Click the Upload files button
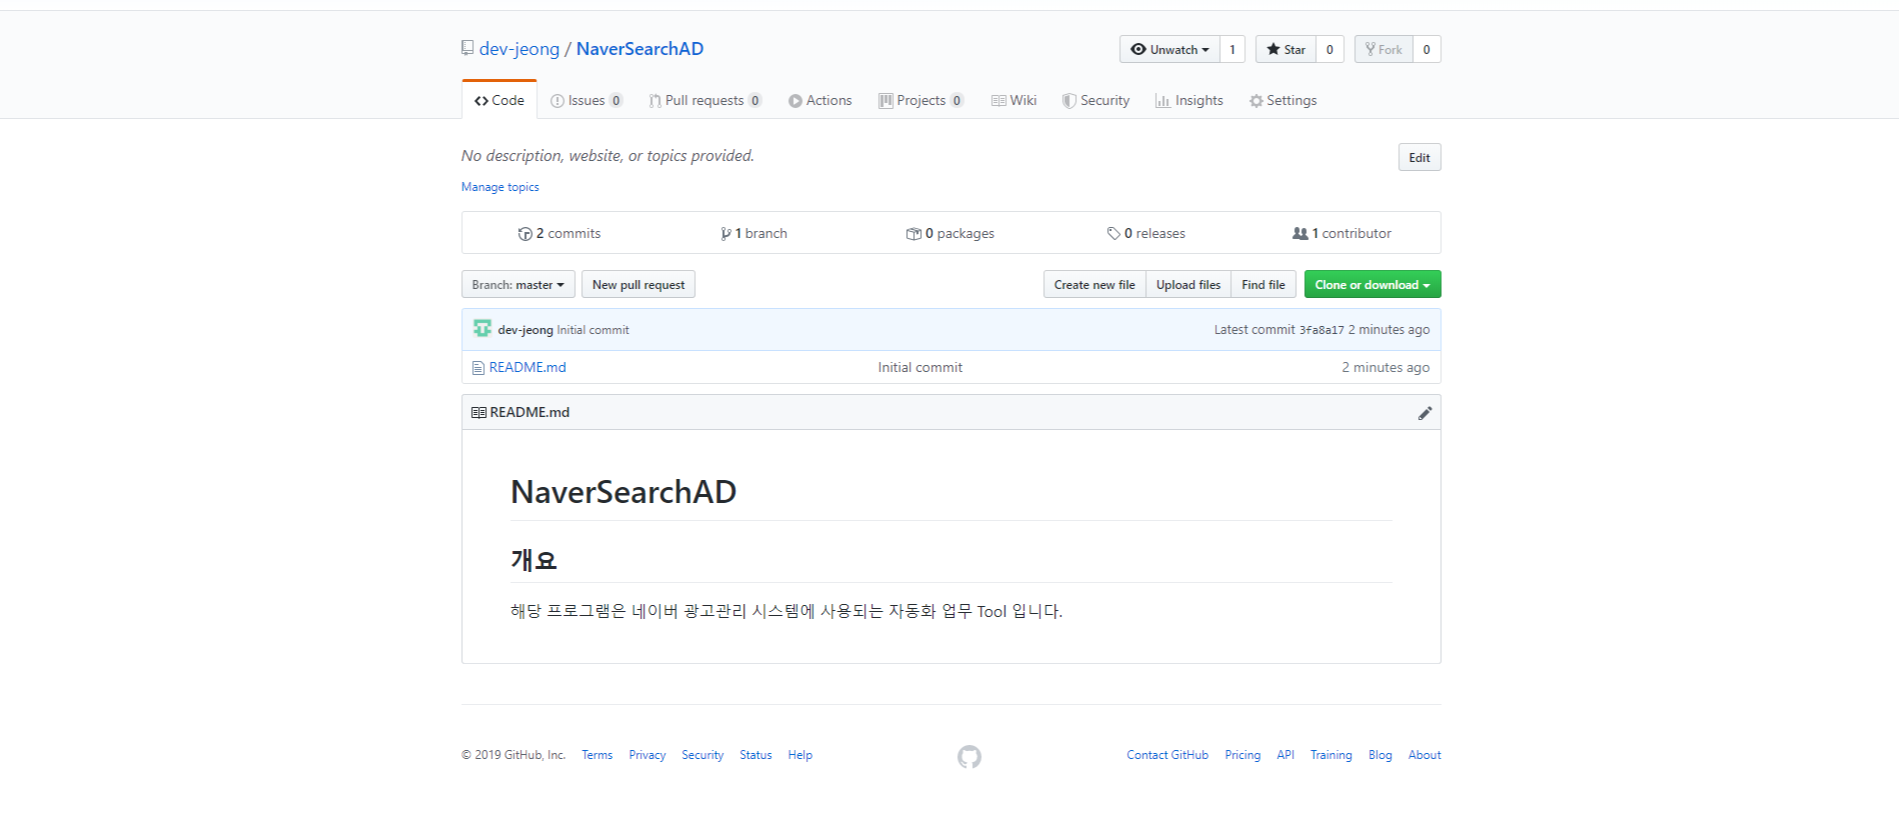The height and width of the screenshot is (819, 1899). point(1188,285)
